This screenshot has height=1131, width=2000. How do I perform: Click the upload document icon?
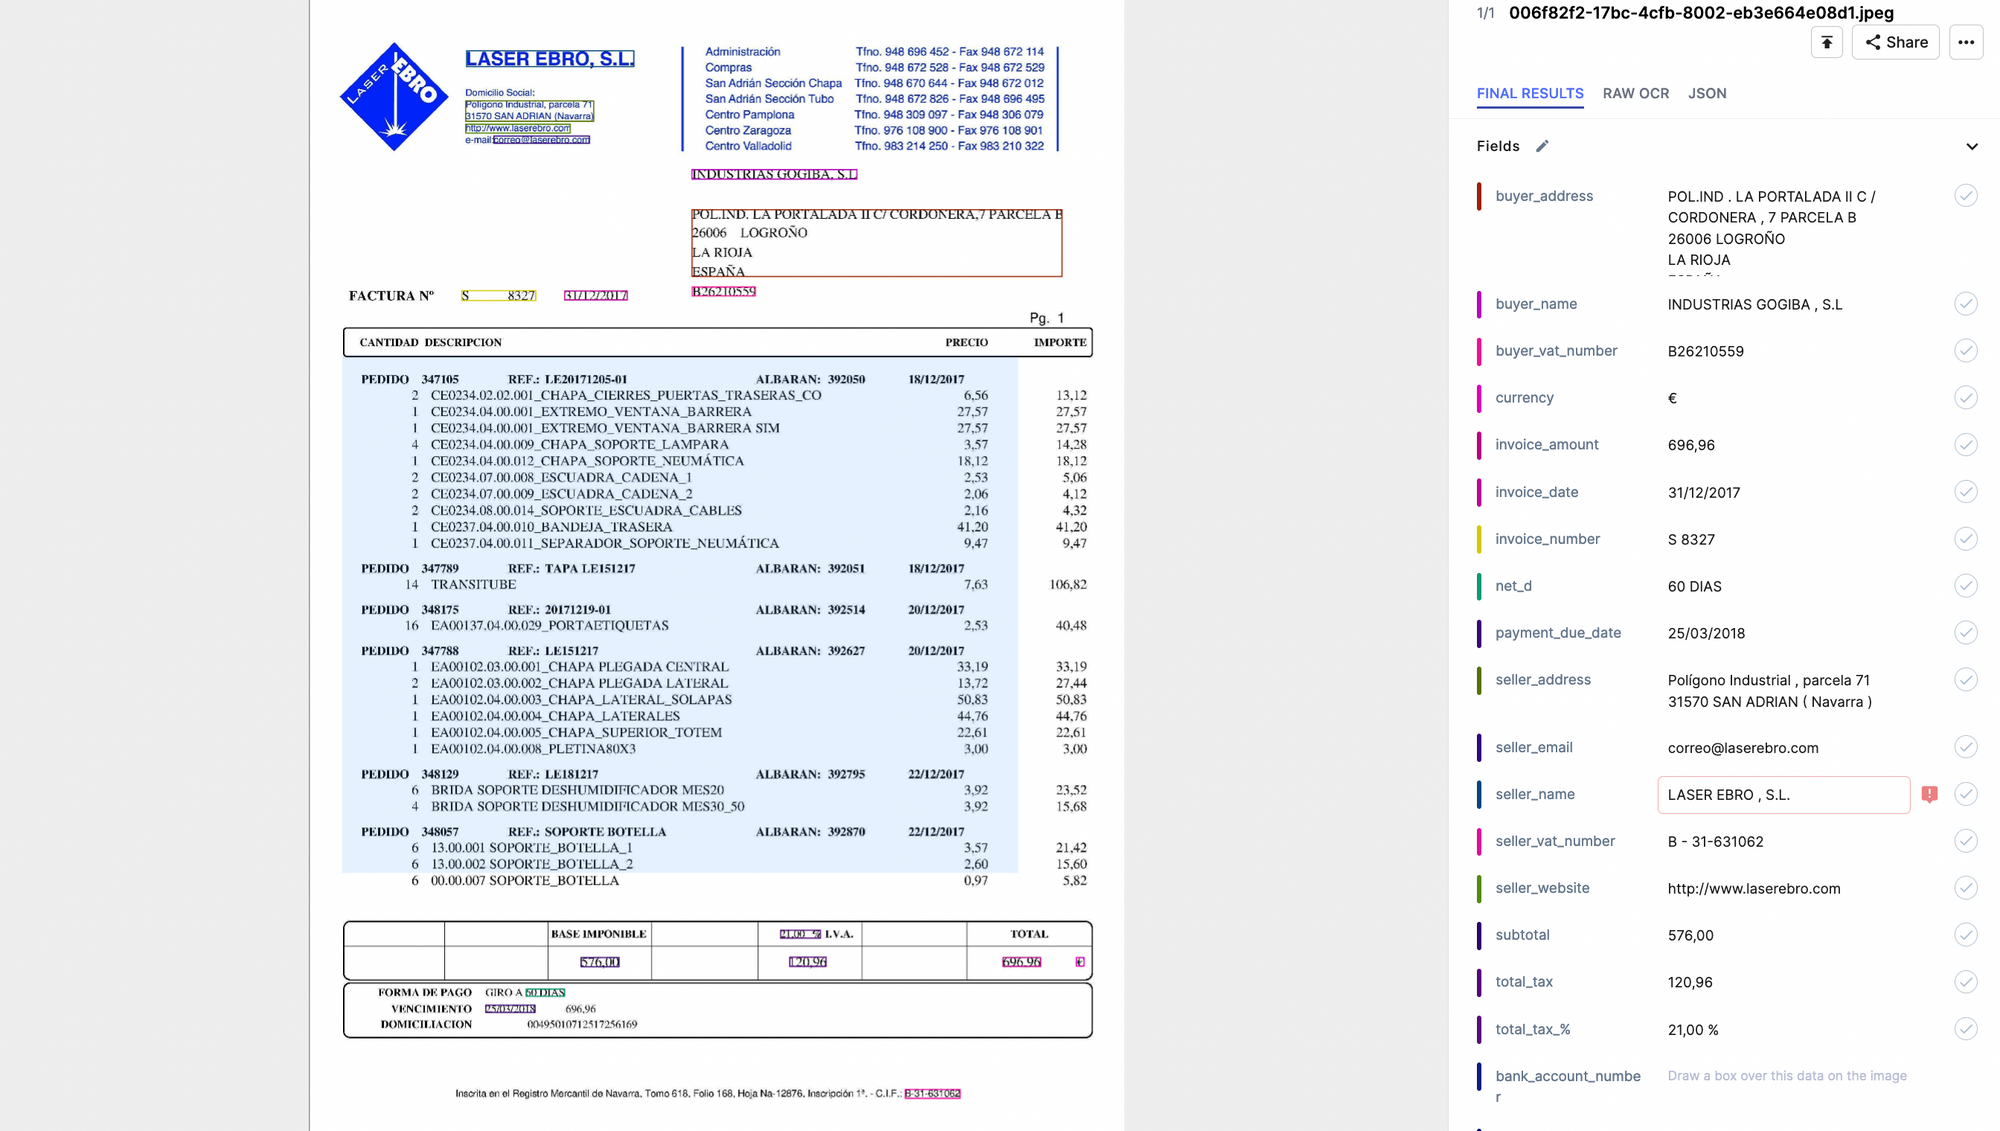(1827, 42)
